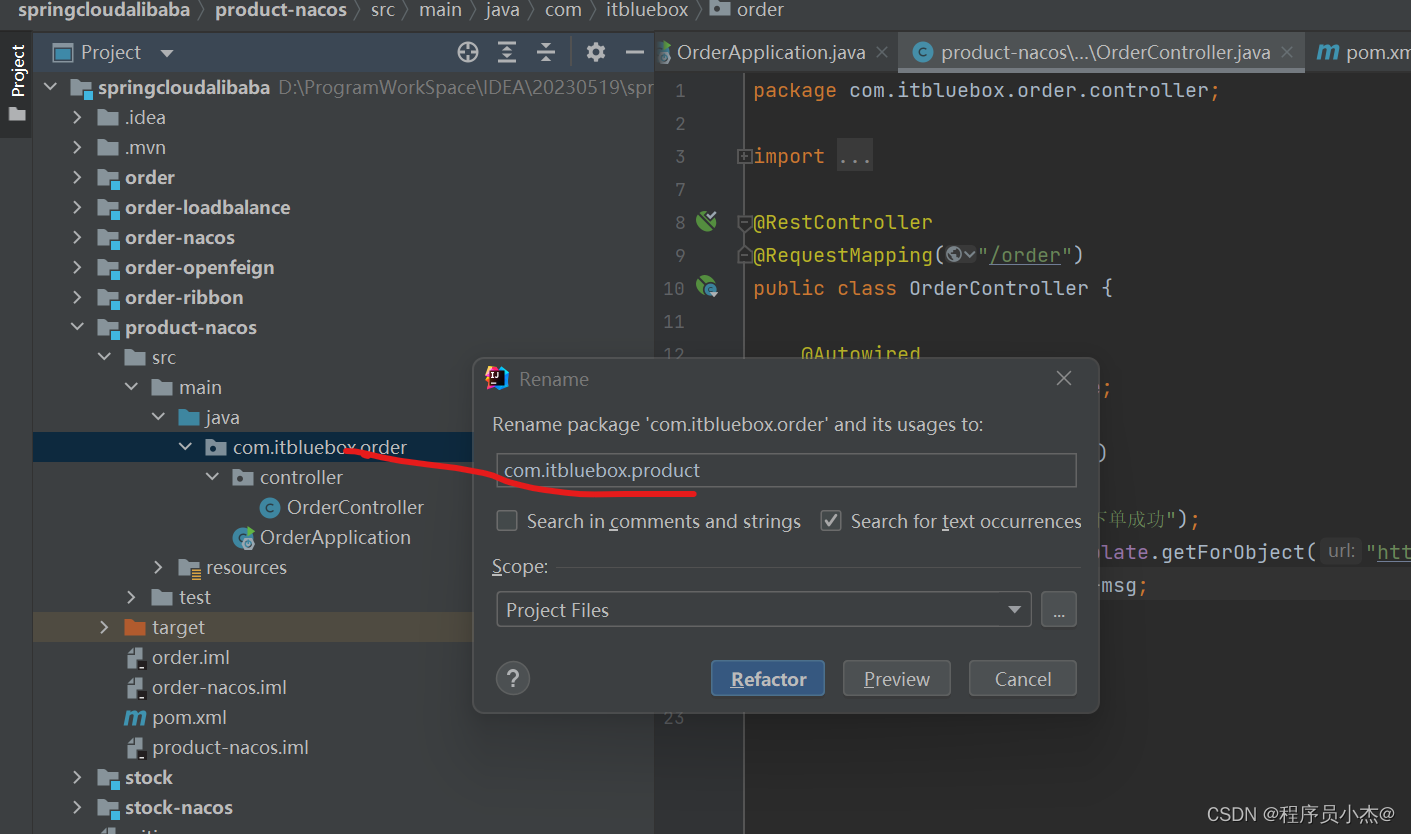Screen dimensions: 1411x834
Task: Click the Cancel button
Action: pos(1023,679)
